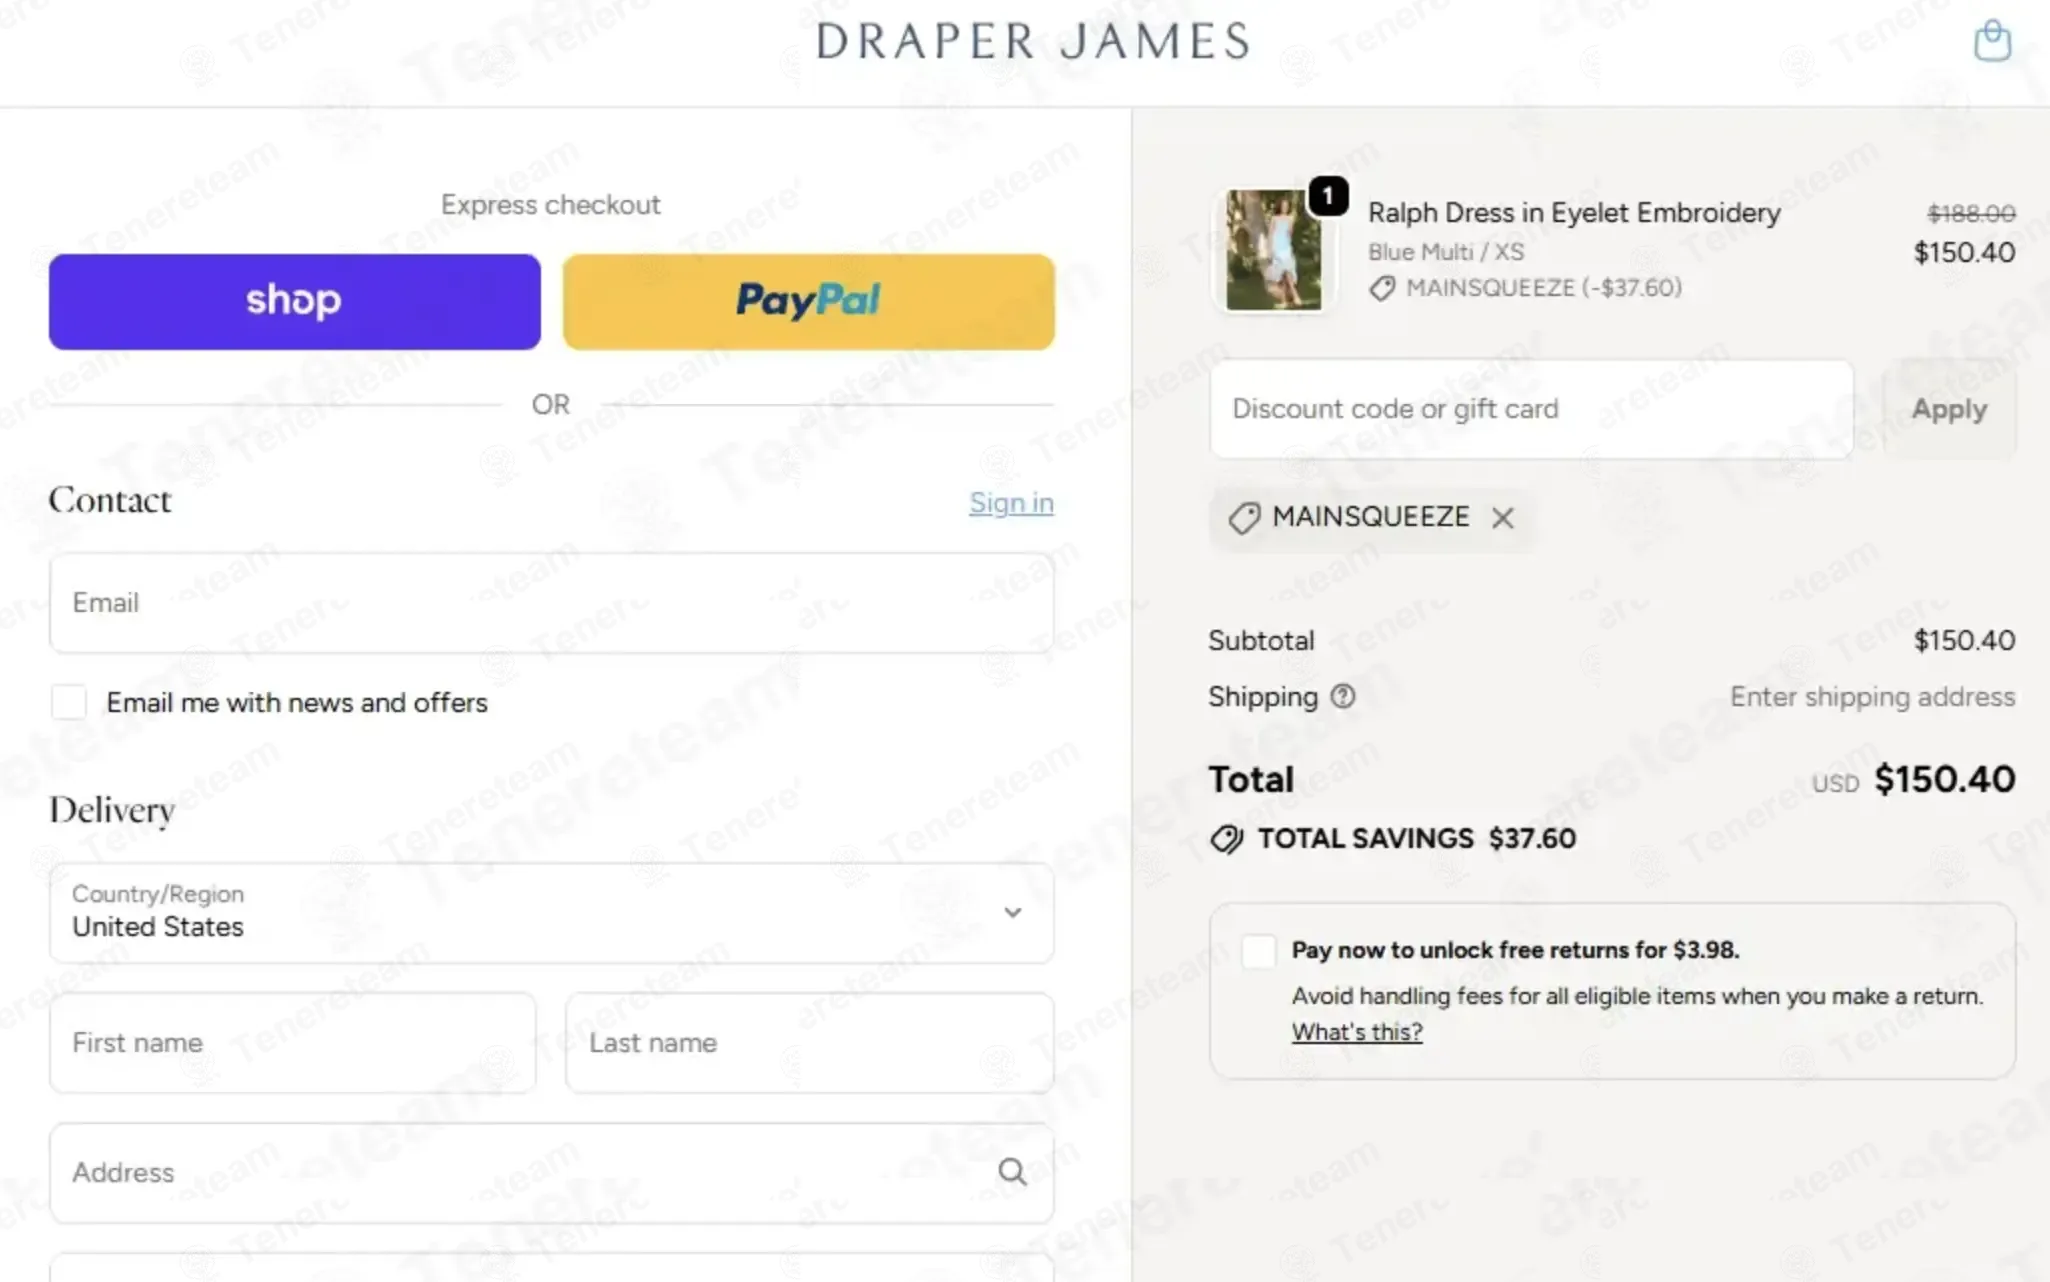This screenshot has width=2050, height=1282.
Task: Check the free returns for $3.98 box
Action: [1259, 950]
